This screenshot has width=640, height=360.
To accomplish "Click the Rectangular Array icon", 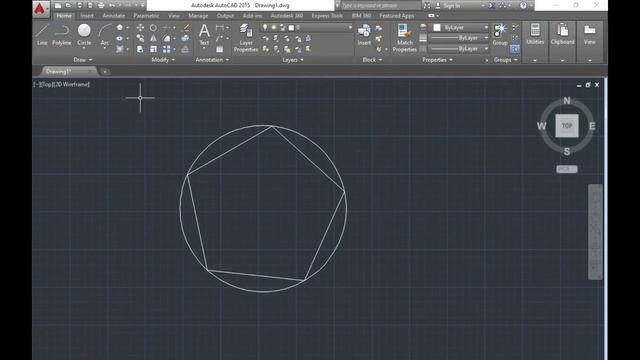I will coord(167,49).
